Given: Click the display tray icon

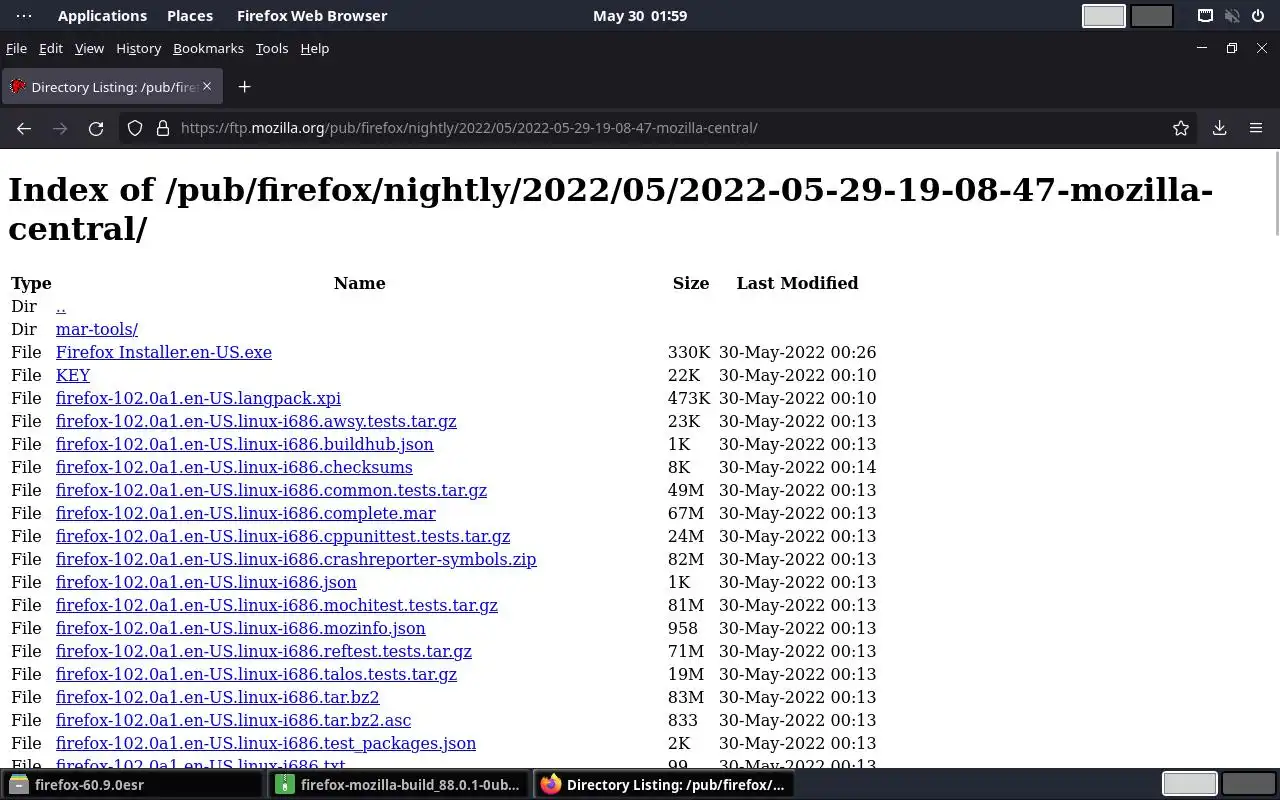Looking at the screenshot, I should click(x=1206, y=16).
